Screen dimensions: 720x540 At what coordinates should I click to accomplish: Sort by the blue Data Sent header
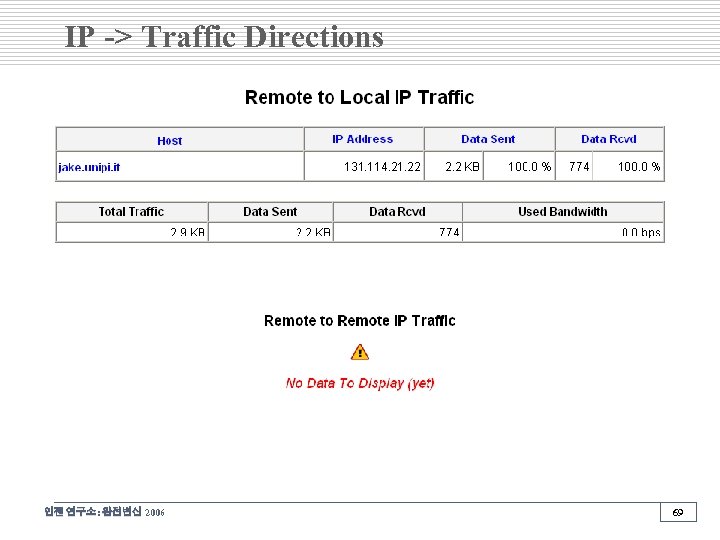pos(488,139)
